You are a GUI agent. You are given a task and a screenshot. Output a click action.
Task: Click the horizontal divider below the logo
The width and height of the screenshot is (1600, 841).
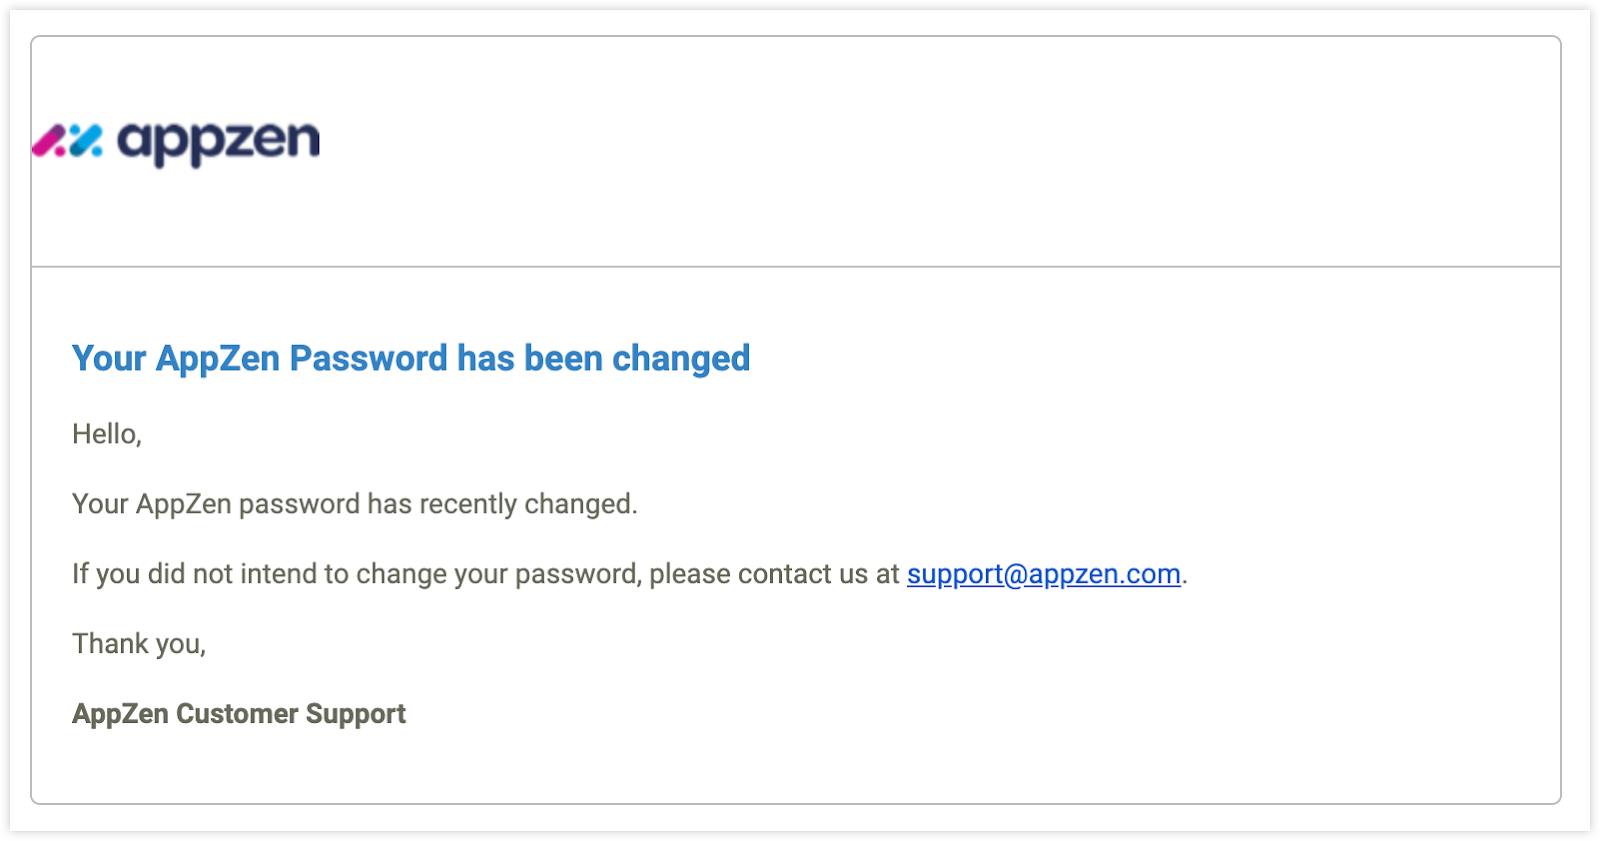tap(796, 267)
